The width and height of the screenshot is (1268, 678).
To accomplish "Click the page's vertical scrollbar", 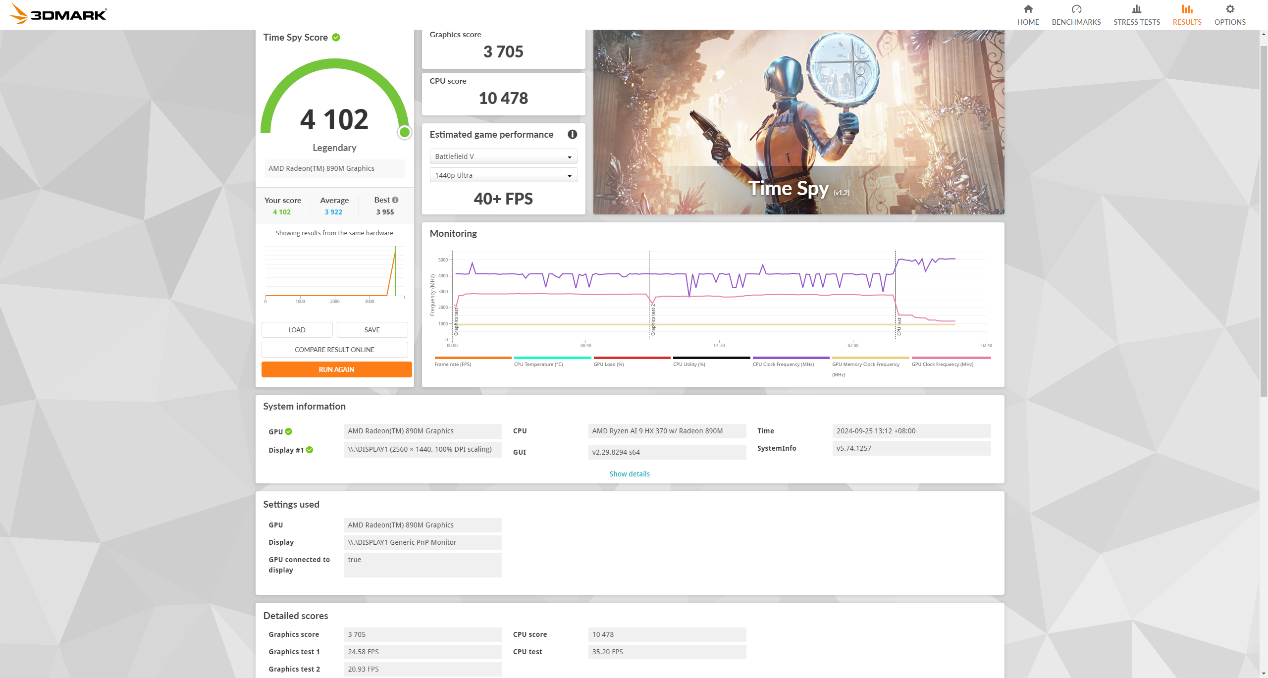I will click(1262, 200).
